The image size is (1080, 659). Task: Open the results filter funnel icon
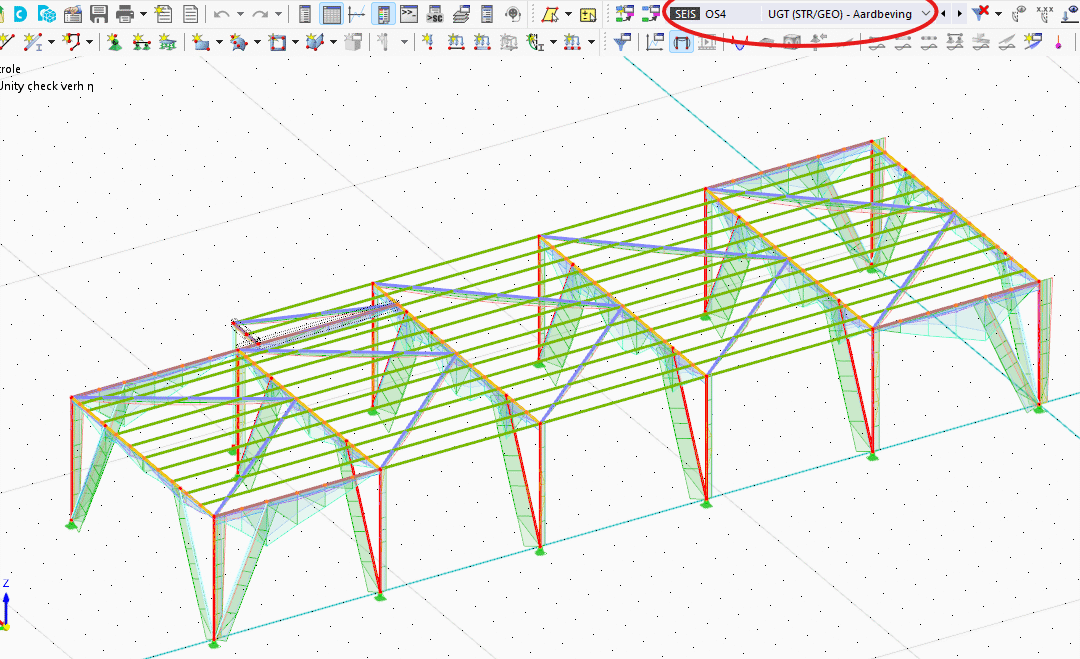coord(621,42)
